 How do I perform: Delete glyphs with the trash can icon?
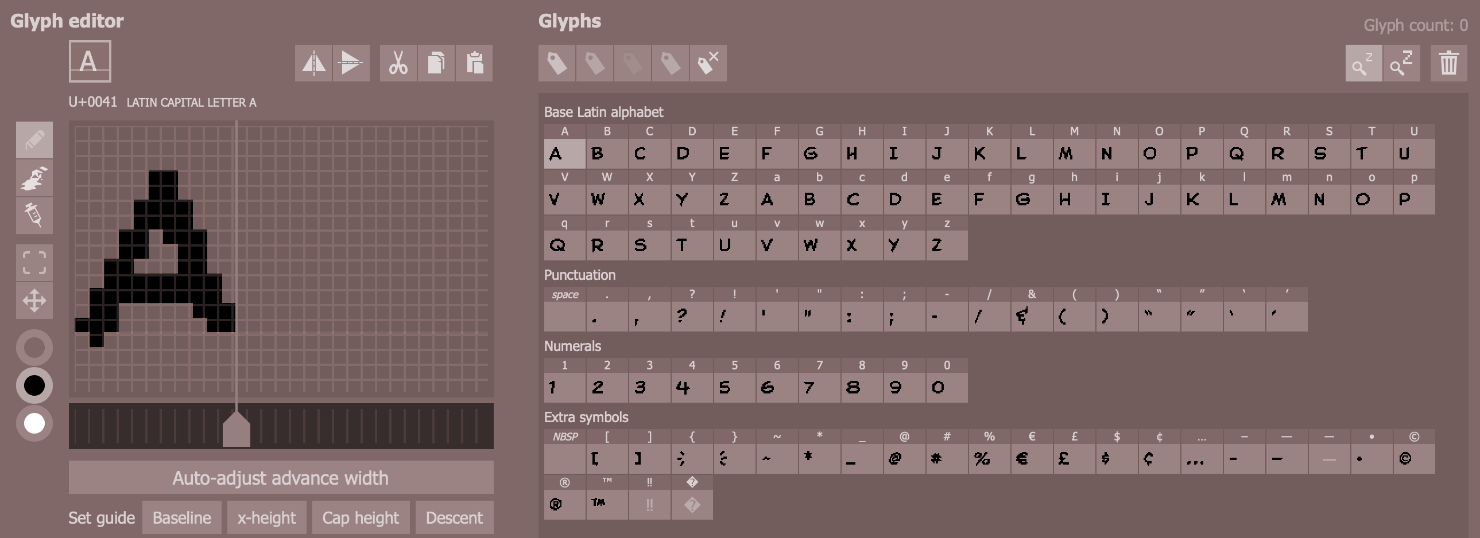click(1449, 63)
